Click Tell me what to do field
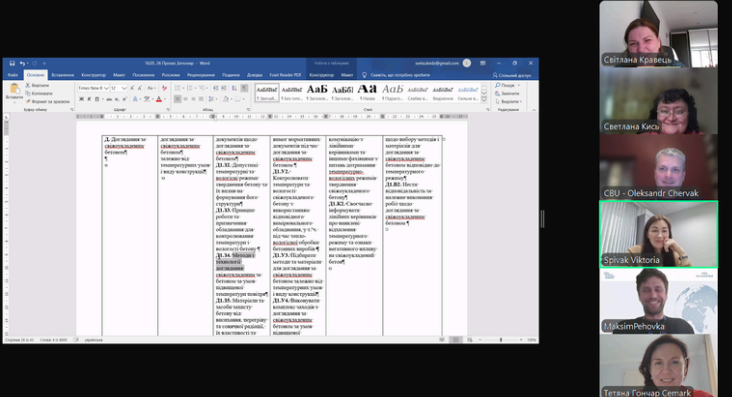Viewport: 732px width, 397px height. (x=400, y=75)
